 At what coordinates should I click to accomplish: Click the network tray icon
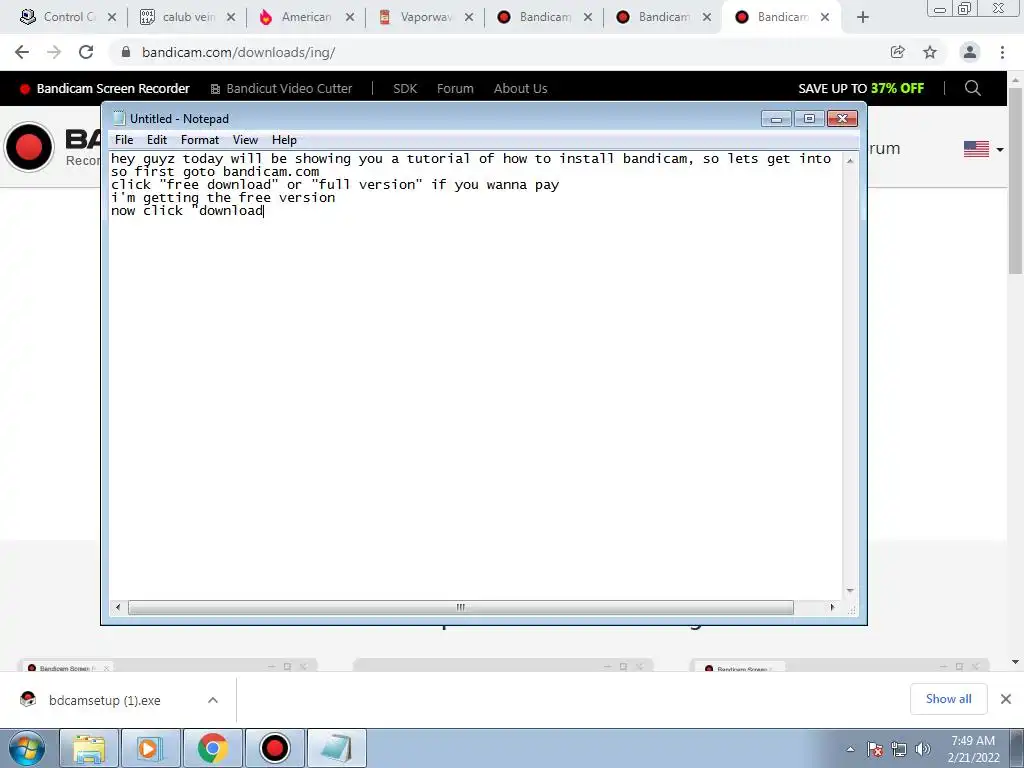(899, 749)
